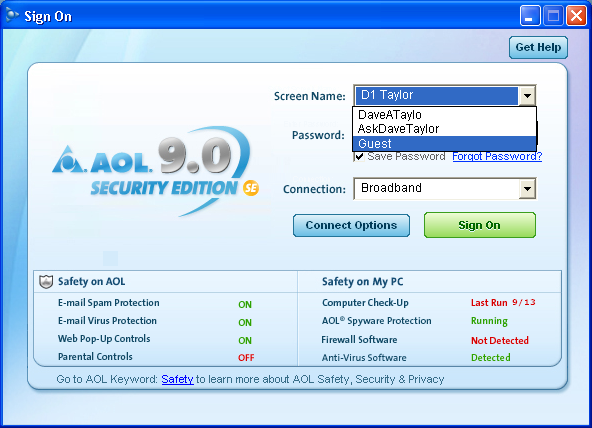Click Detected next to Anti-Virus Software
The image size is (592, 428).
pyautogui.click(x=490, y=357)
